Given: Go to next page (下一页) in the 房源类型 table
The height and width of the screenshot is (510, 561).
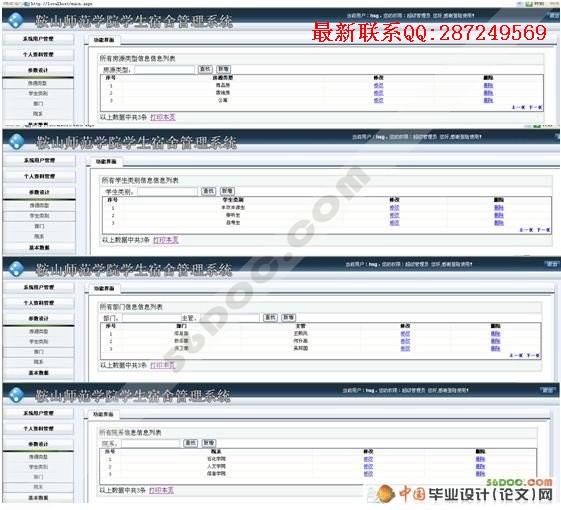Looking at the screenshot, I should click(535, 107).
